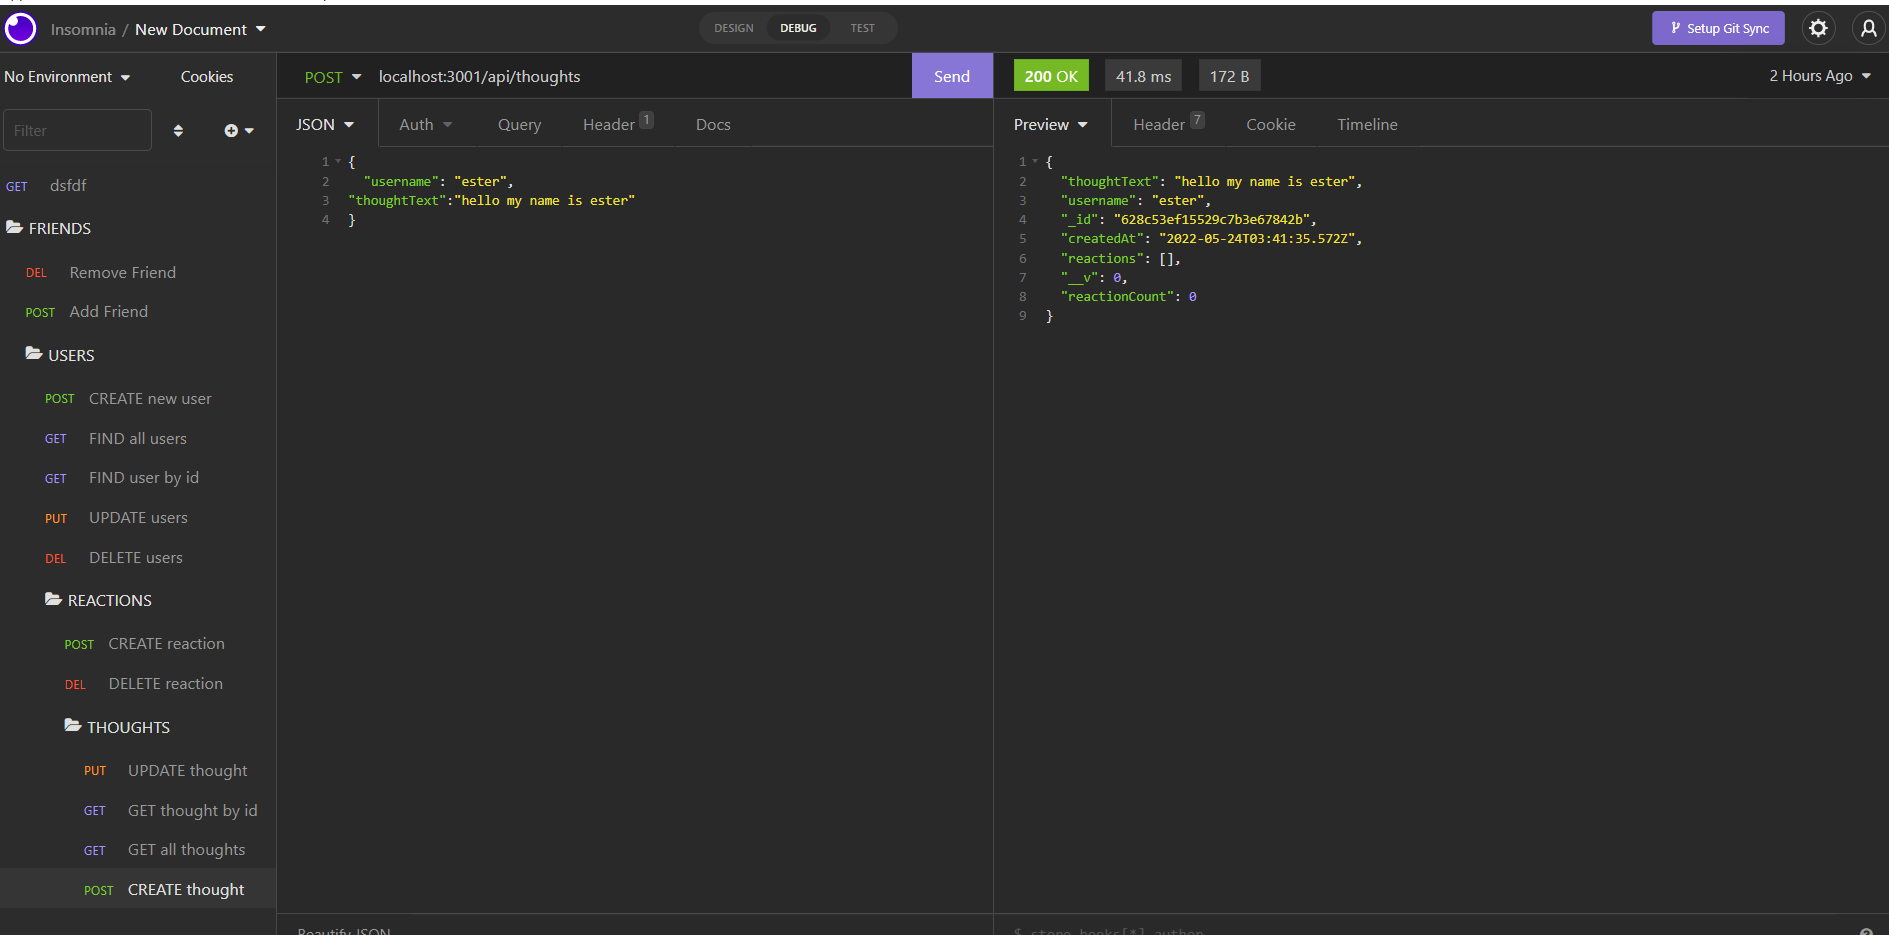
Task: Open the POST method dropdown
Action: point(332,76)
